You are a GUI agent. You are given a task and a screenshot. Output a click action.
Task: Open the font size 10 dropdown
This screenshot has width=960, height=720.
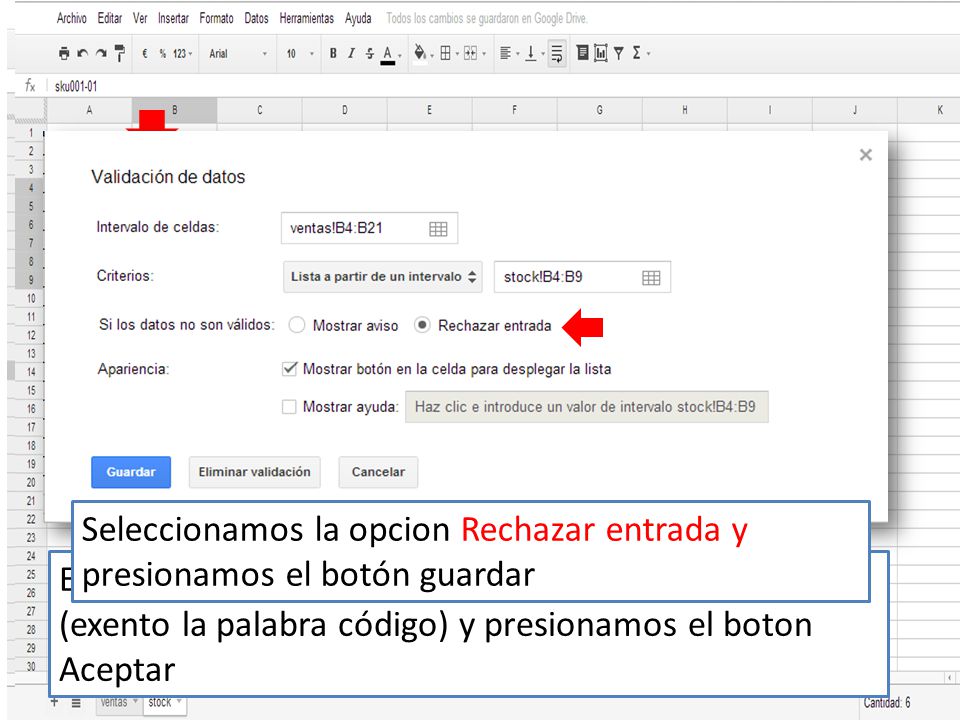click(299, 54)
